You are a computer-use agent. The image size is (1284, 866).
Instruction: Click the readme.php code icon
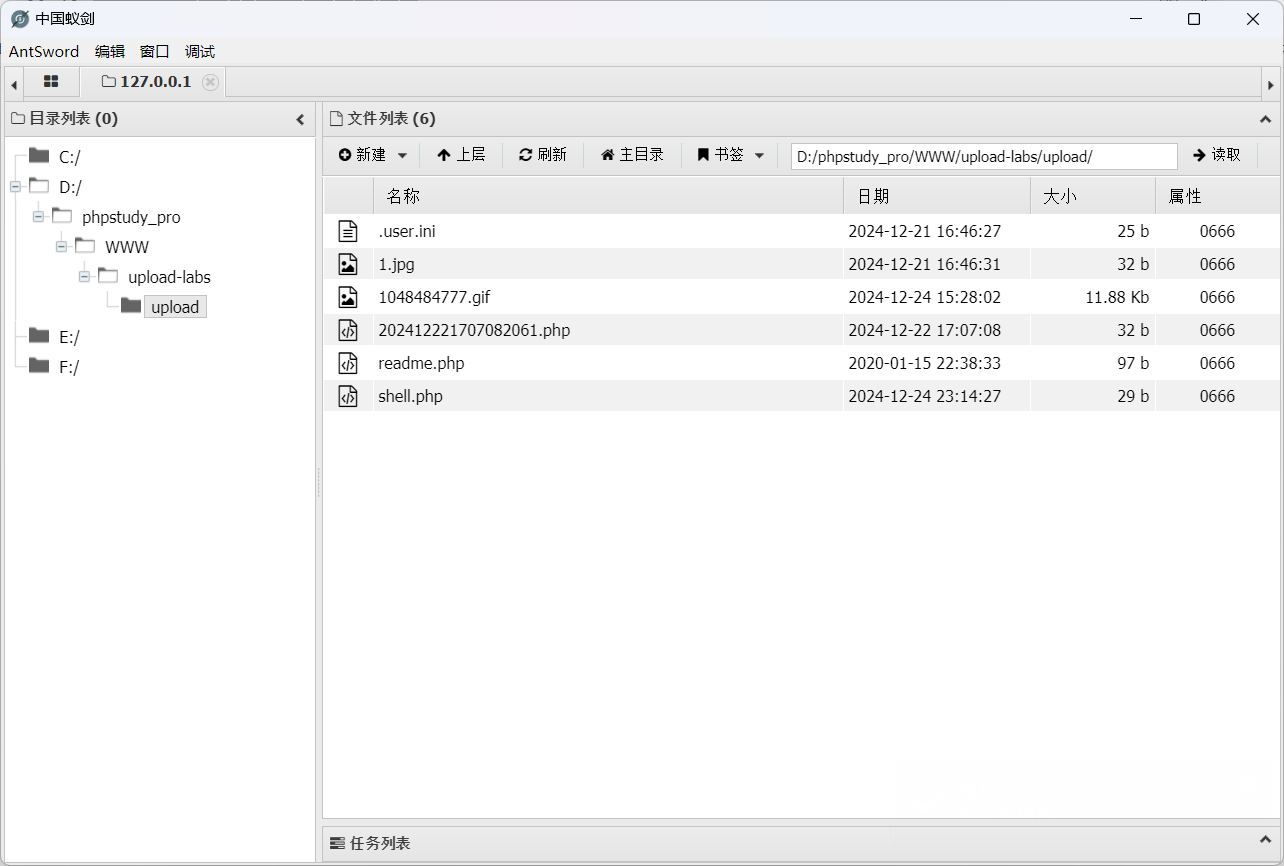pos(347,363)
